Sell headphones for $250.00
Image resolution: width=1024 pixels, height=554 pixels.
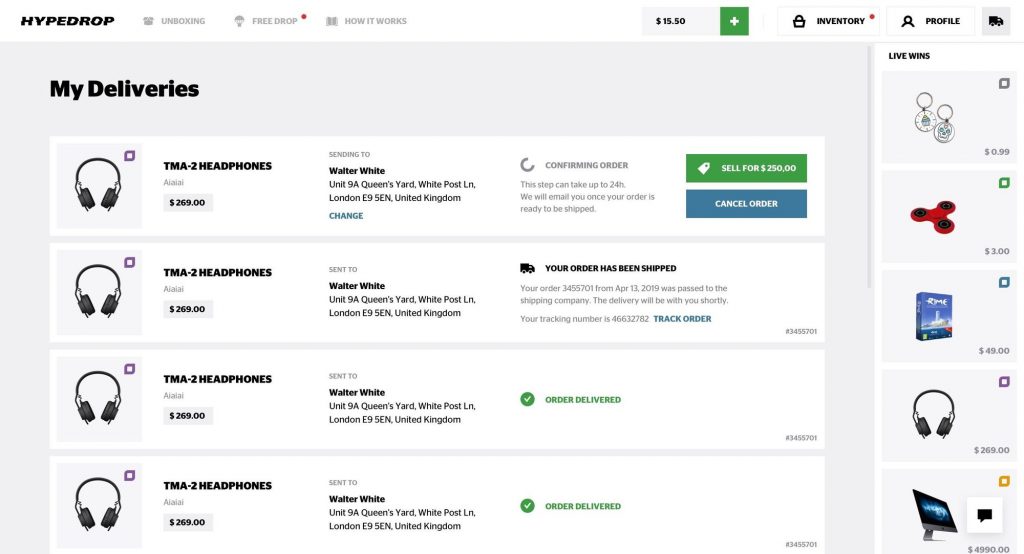pos(746,168)
